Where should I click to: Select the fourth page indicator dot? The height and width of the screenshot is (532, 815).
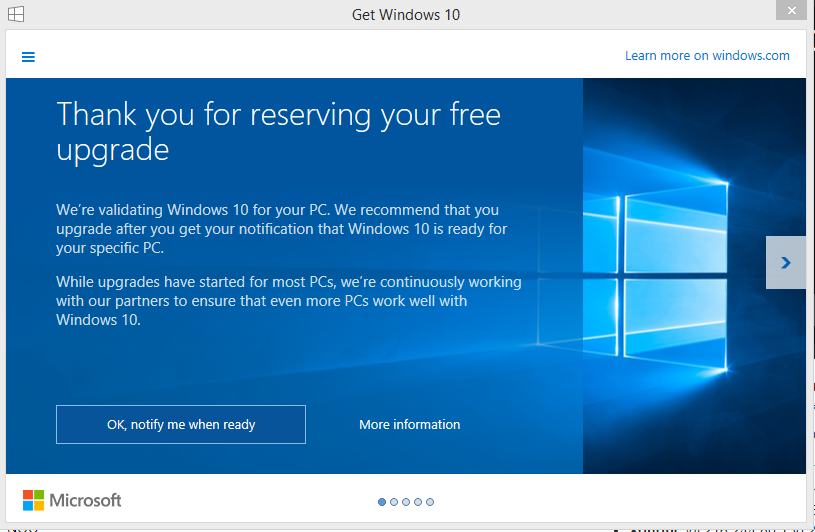[417, 502]
